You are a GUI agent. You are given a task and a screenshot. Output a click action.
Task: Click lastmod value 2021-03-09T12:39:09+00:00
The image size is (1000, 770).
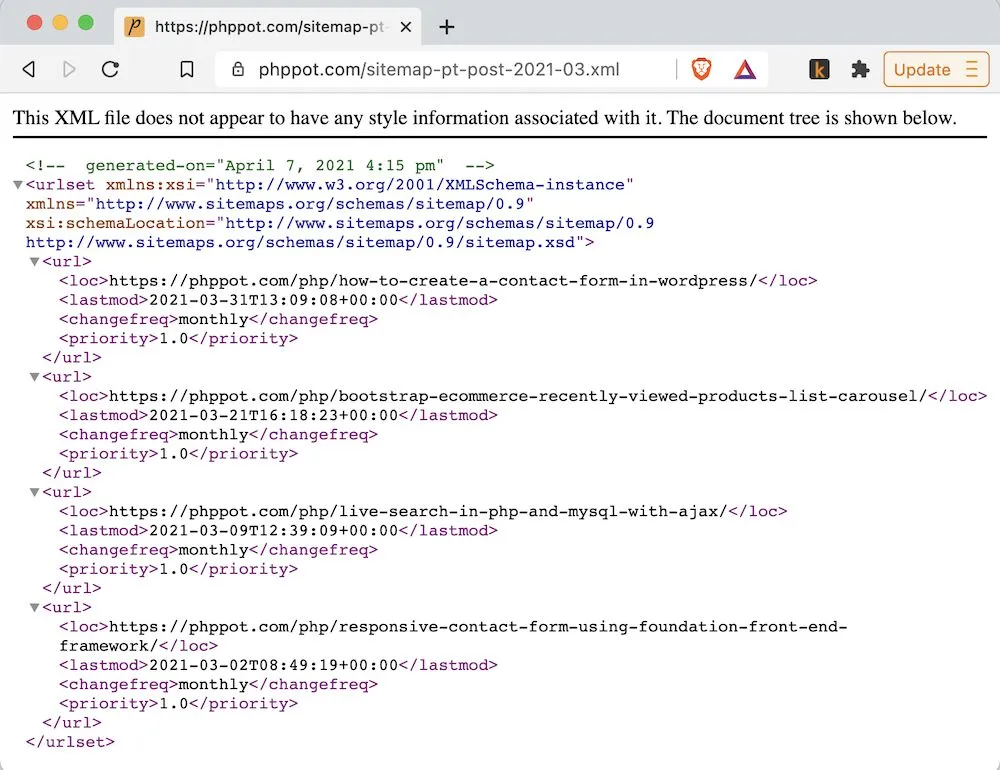pyautogui.click(x=274, y=531)
